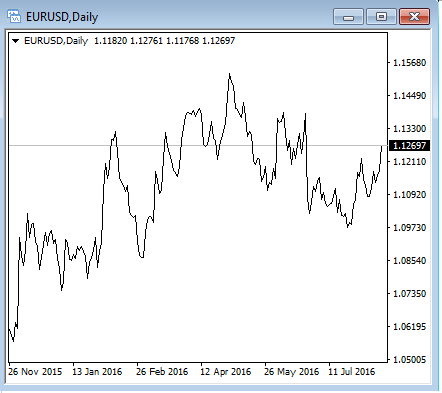The height and width of the screenshot is (393, 442).
Task: Select the 26 May 2016 date marker
Action: tap(291, 372)
